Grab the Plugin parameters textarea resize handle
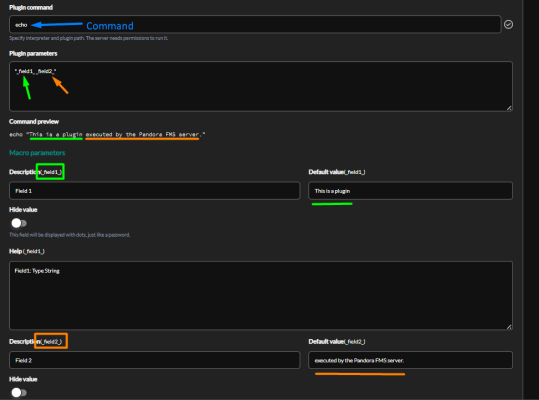Image resolution: width=539 pixels, height=400 pixels. coord(509,108)
